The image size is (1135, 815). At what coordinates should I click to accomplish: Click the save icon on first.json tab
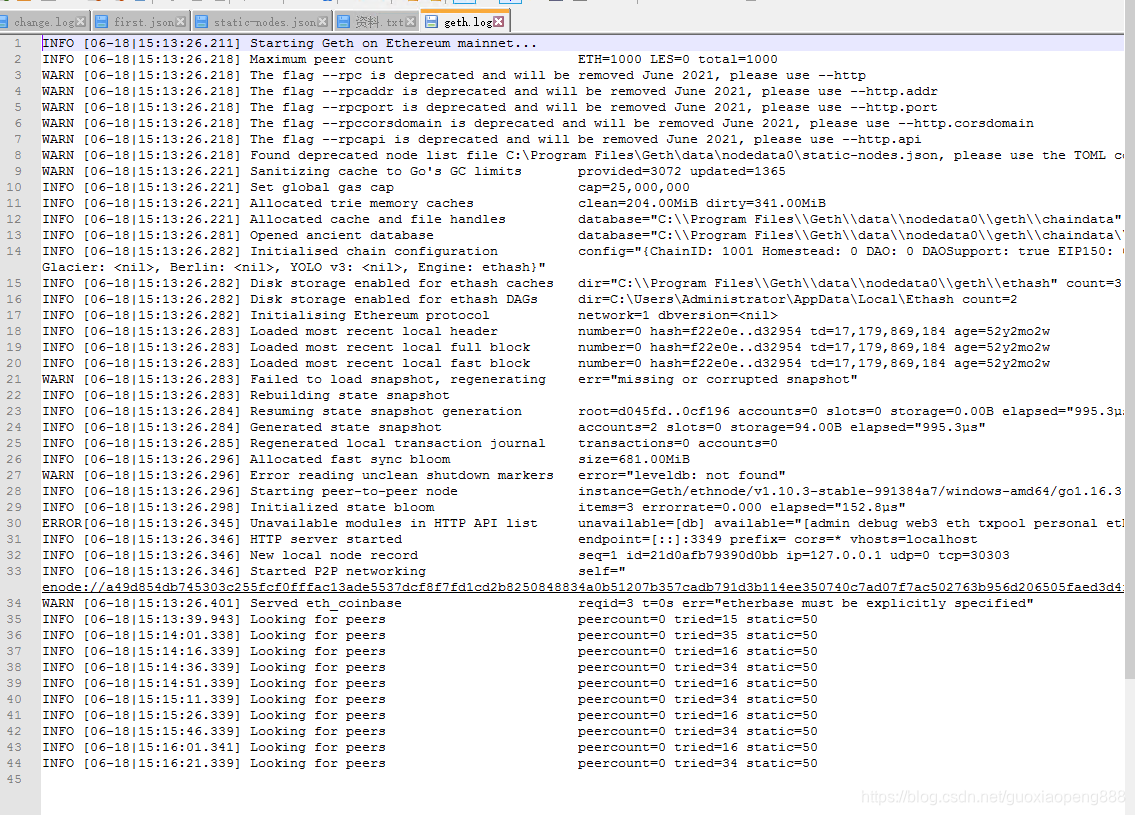[x=101, y=22]
